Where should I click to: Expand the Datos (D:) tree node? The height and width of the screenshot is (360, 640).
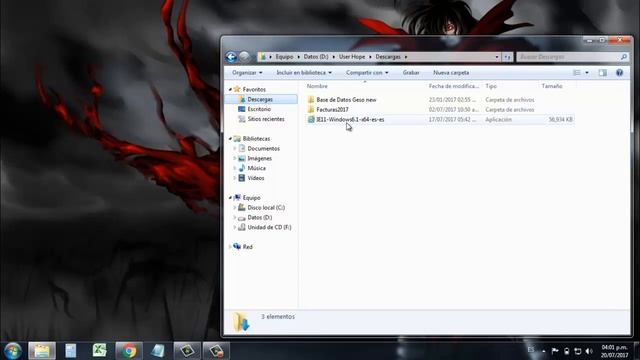point(235,218)
